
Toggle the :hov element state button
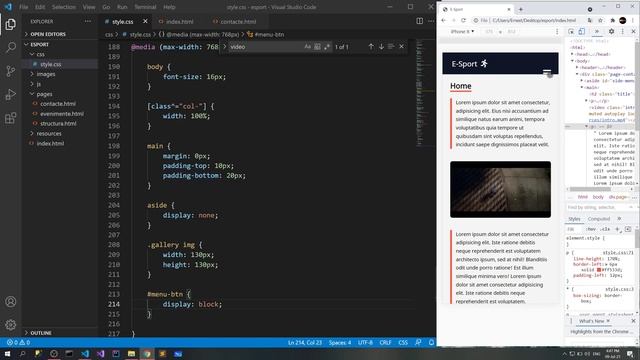pos(591,229)
